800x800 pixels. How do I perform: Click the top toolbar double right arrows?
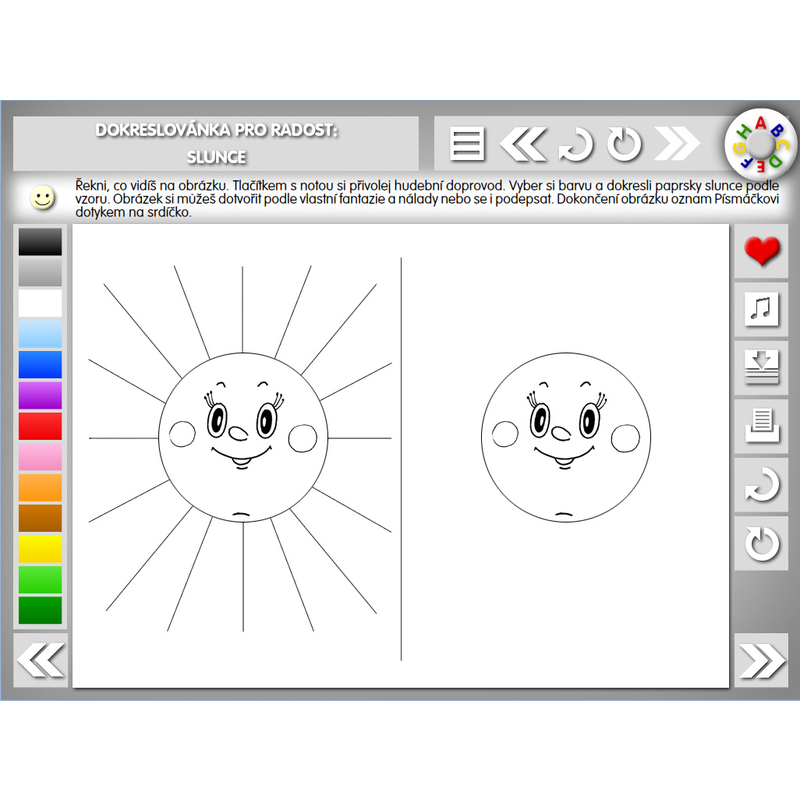point(677,144)
